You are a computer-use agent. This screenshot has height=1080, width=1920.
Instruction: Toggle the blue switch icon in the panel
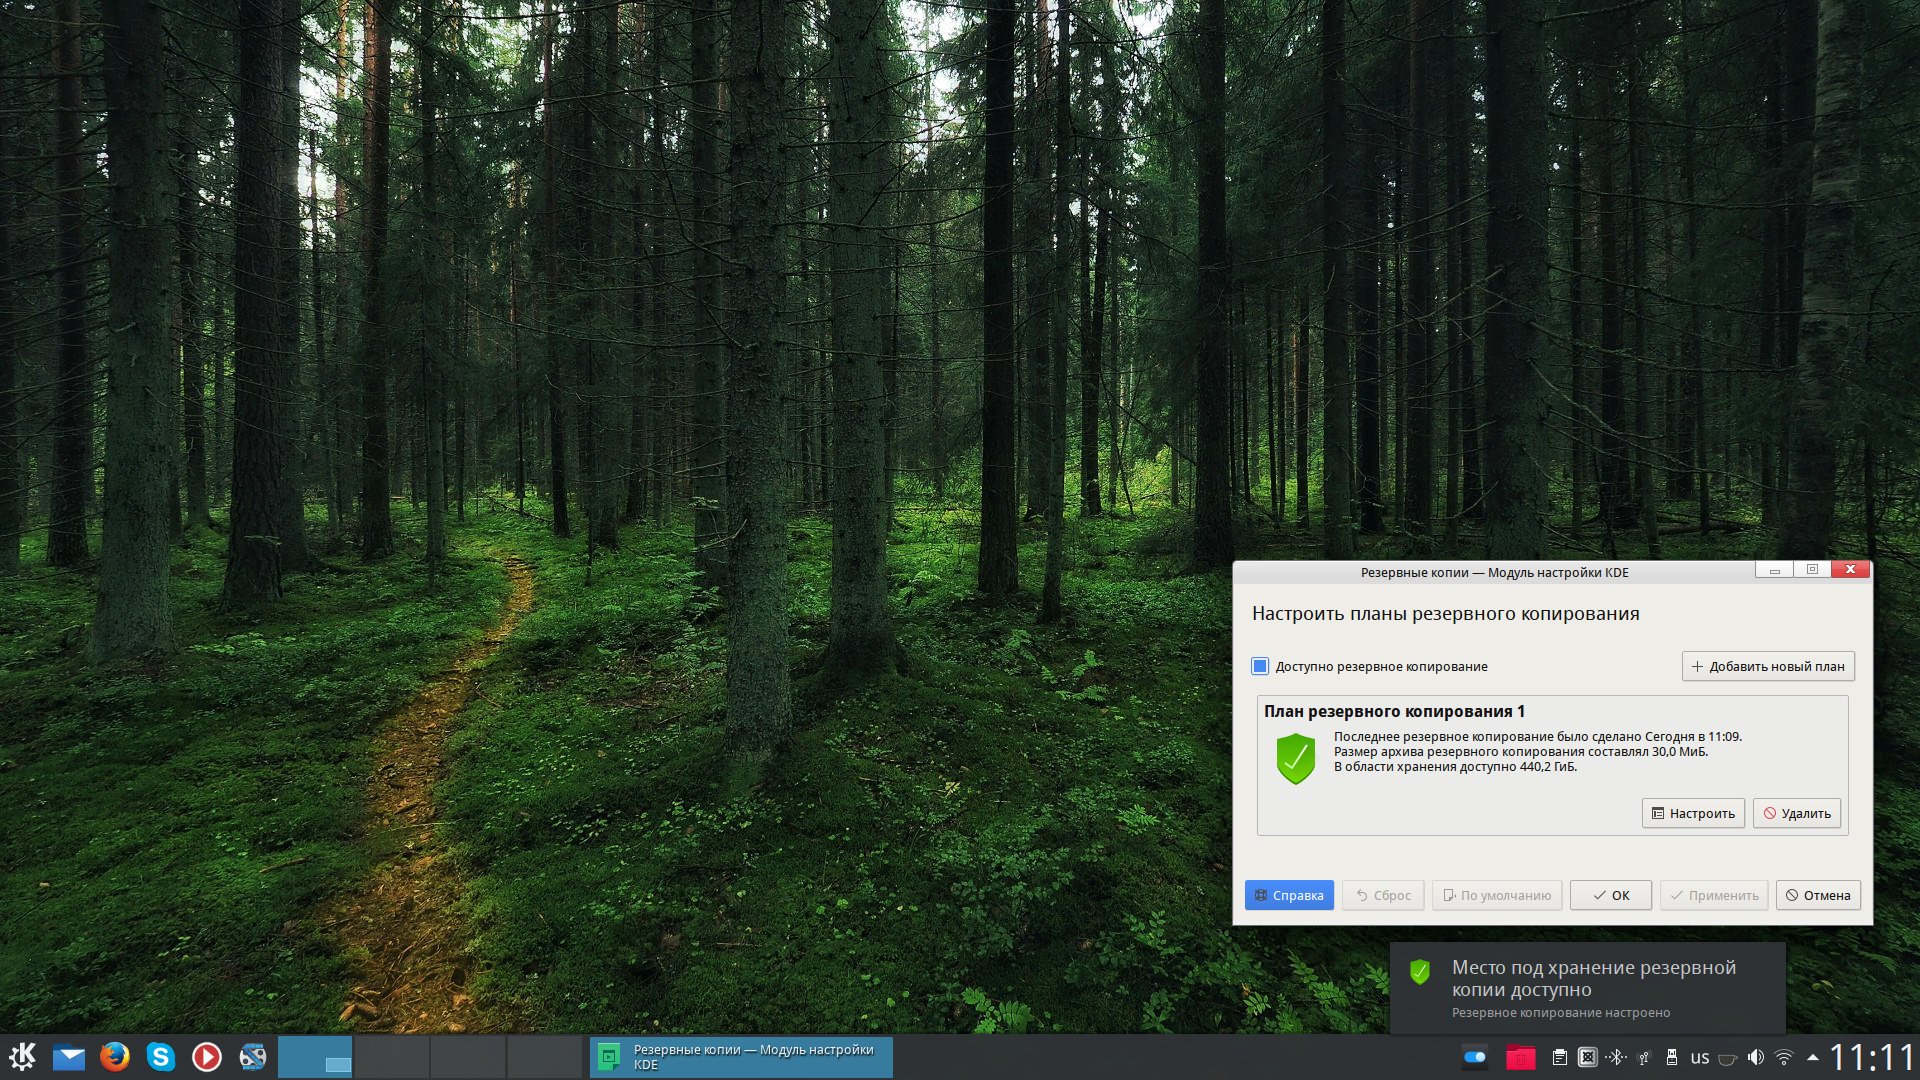(x=1475, y=1057)
